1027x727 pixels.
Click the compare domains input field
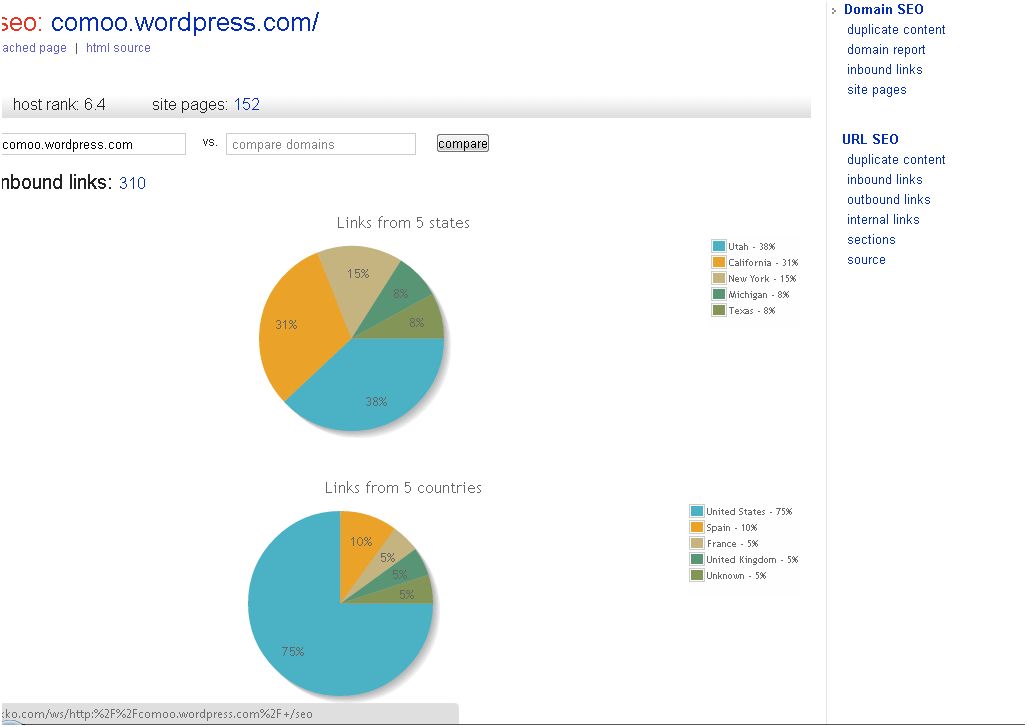pyautogui.click(x=320, y=145)
